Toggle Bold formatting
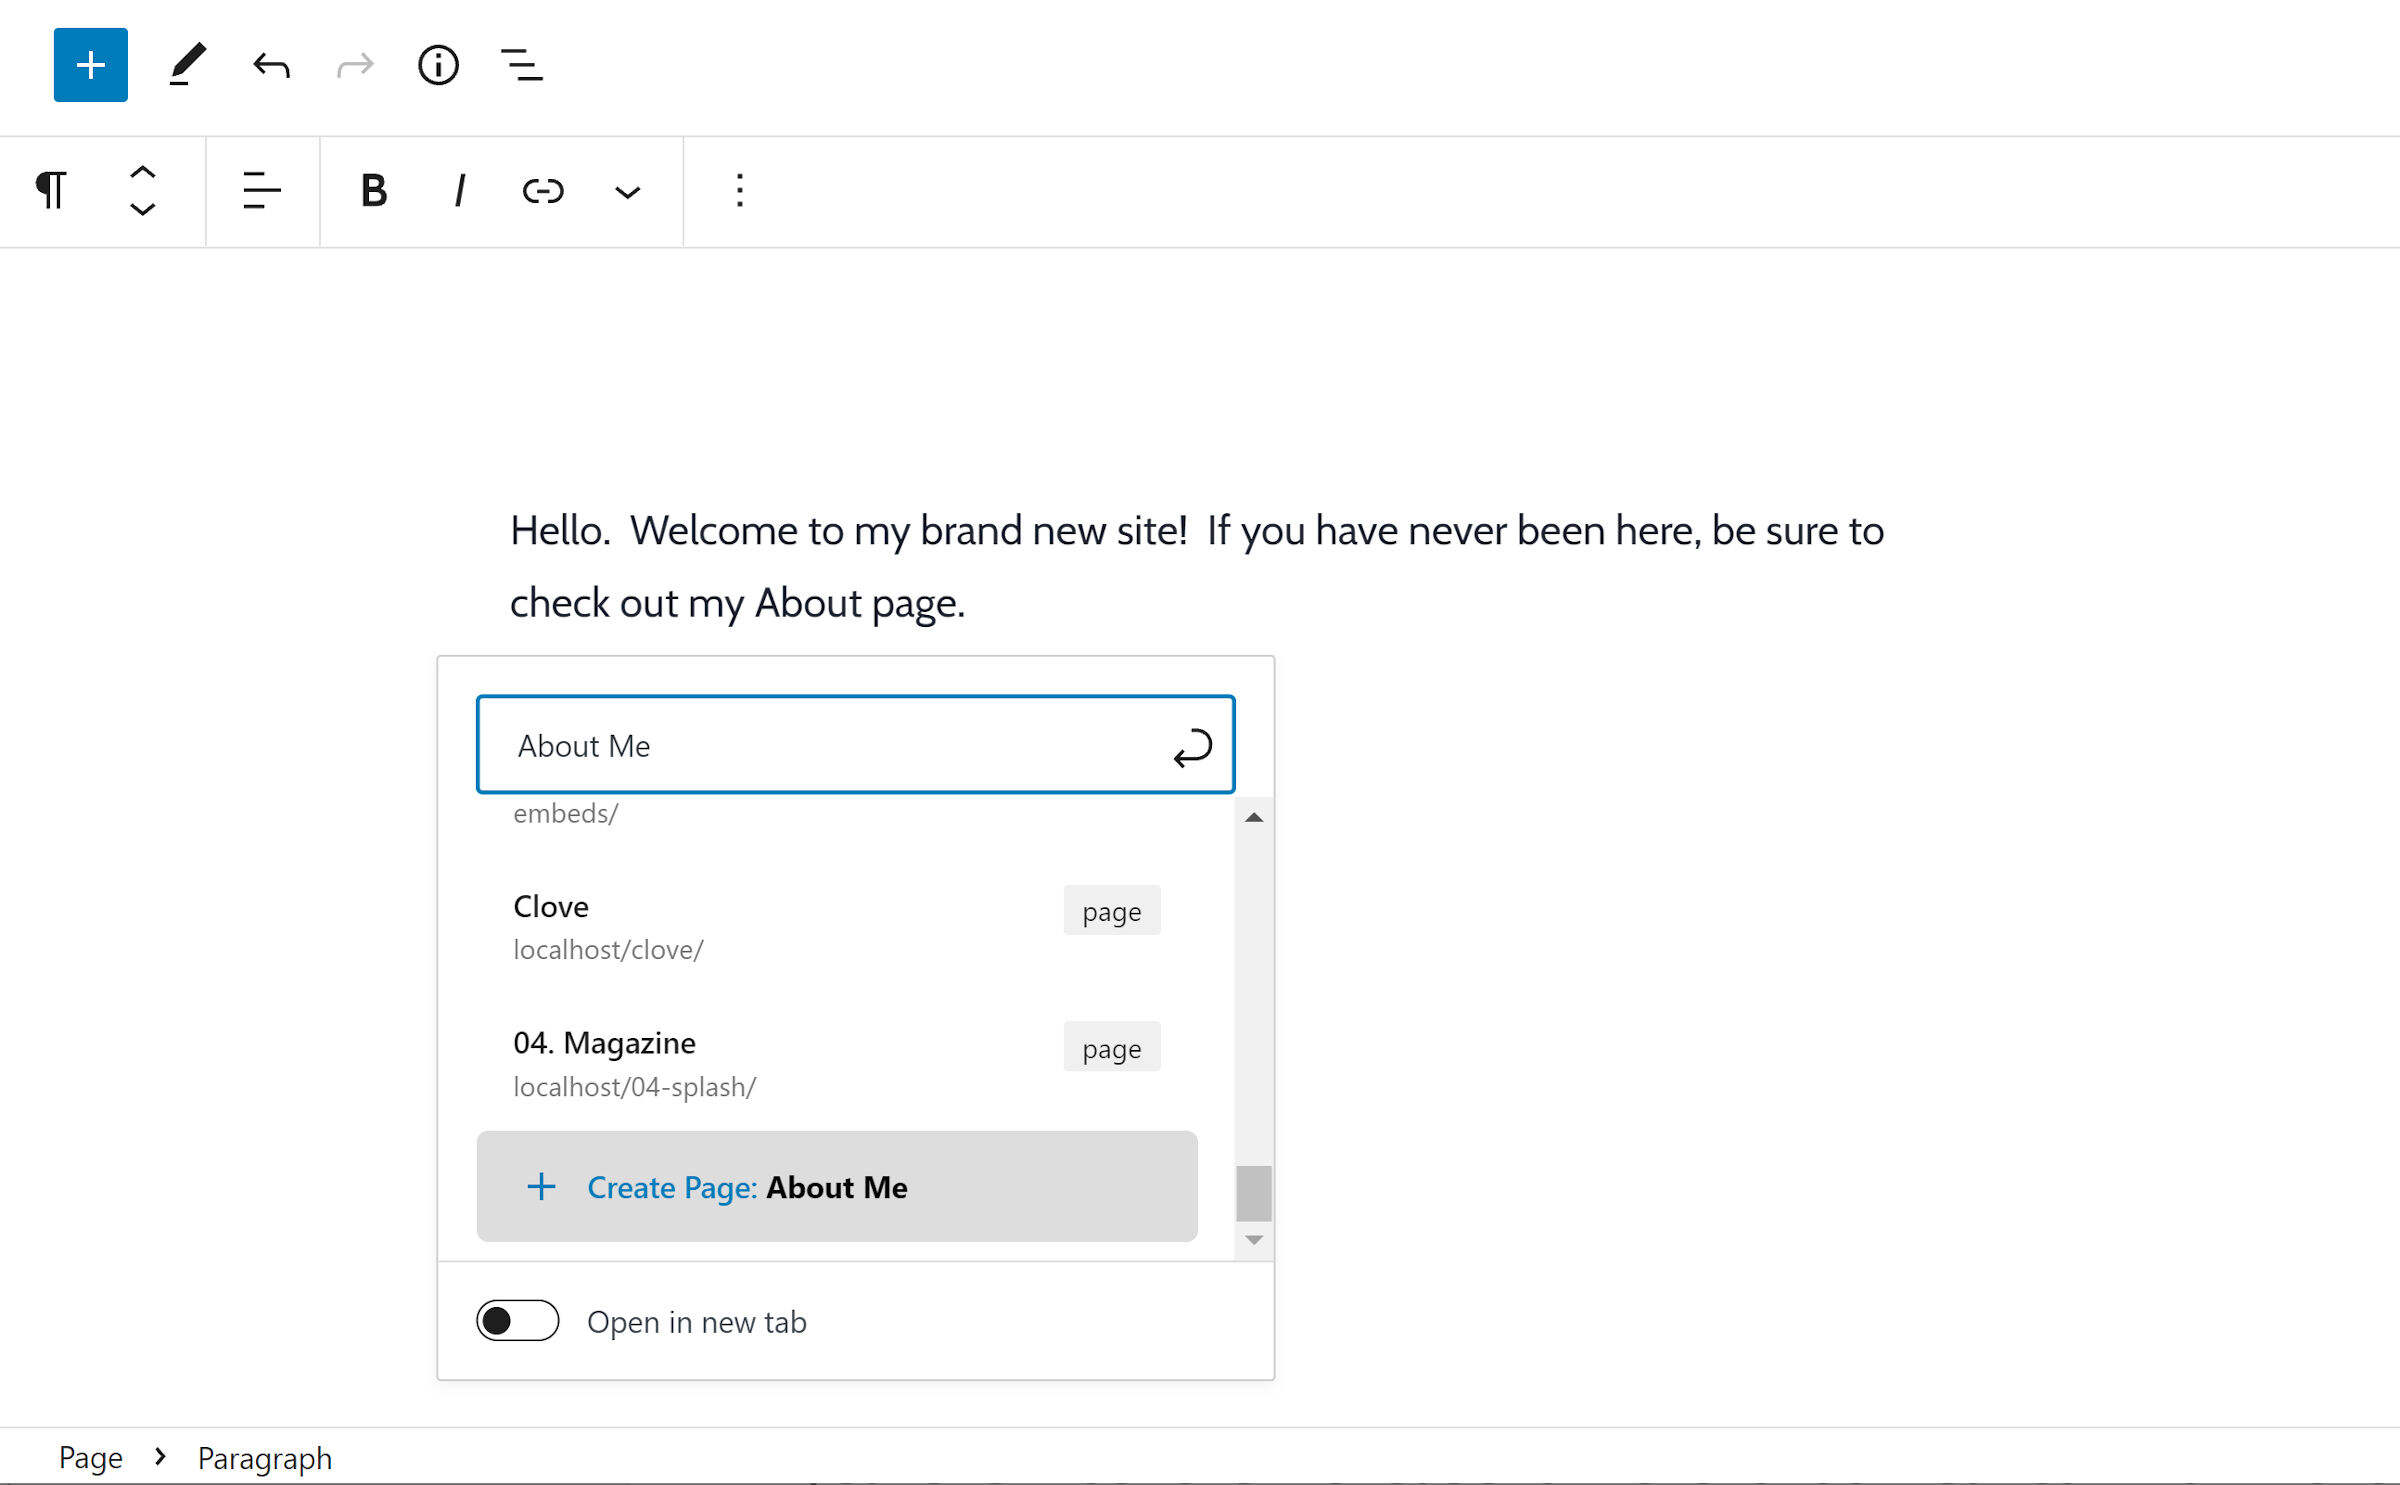The width and height of the screenshot is (2400, 1485). click(x=373, y=190)
